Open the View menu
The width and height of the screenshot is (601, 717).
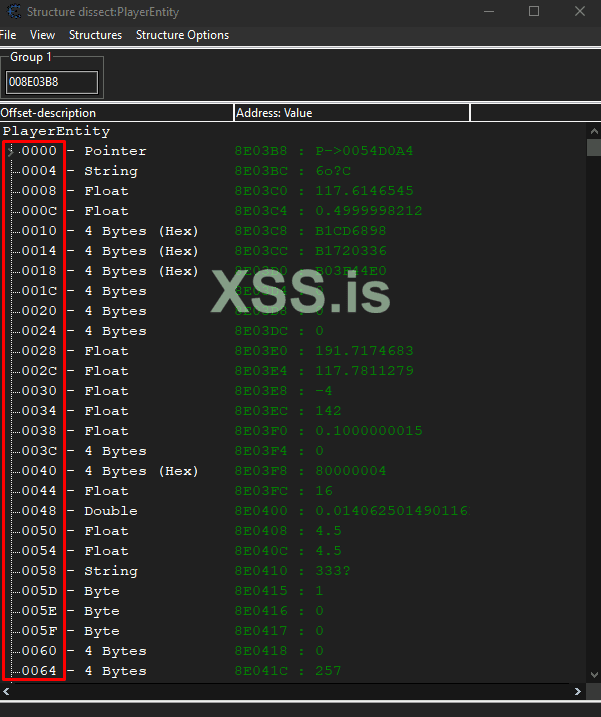coord(43,35)
